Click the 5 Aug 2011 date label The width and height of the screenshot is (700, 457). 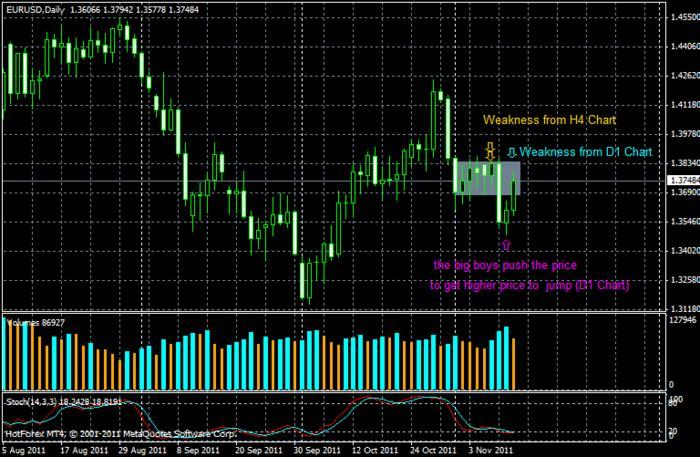pos(23,450)
